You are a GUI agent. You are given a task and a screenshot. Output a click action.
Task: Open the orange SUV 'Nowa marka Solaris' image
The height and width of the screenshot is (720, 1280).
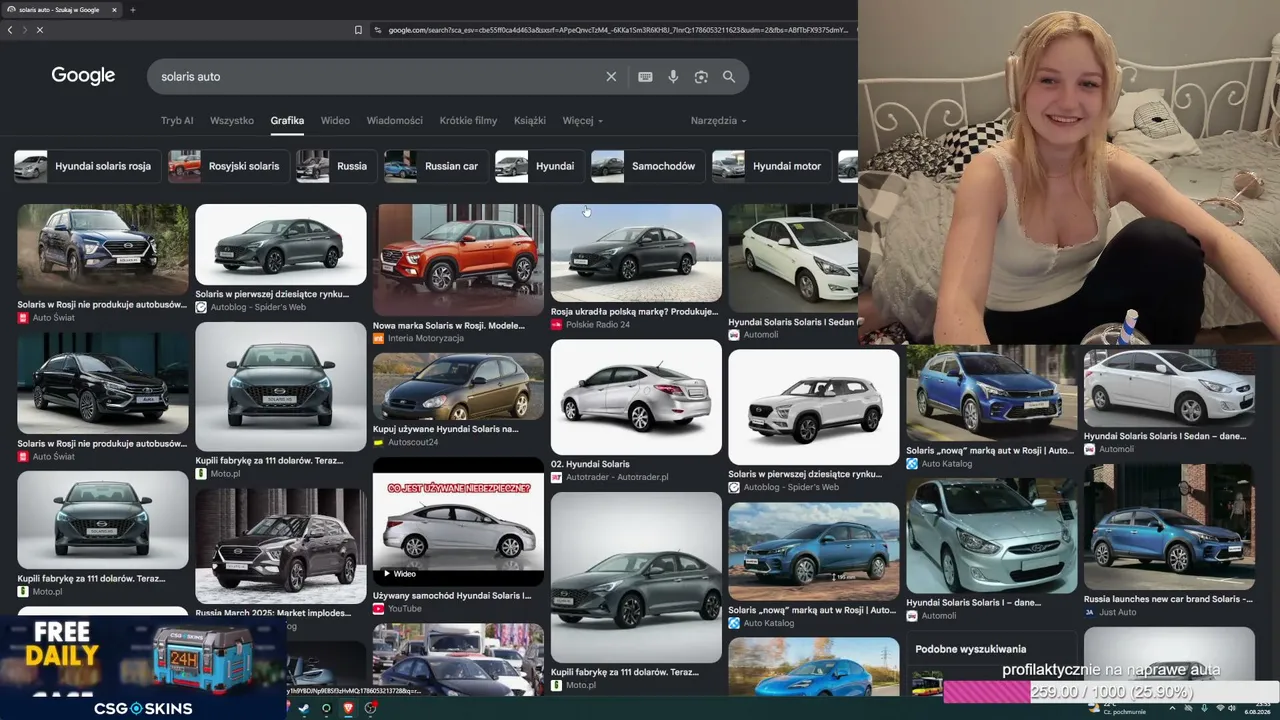click(x=458, y=260)
